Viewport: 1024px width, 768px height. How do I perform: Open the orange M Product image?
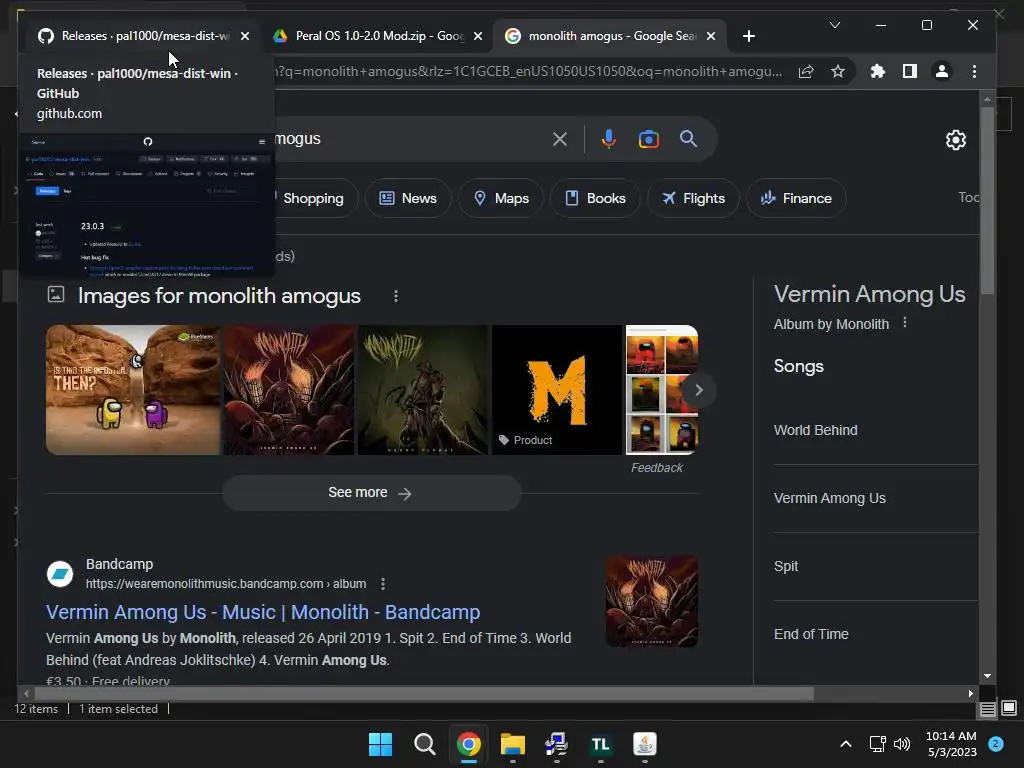(x=557, y=390)
